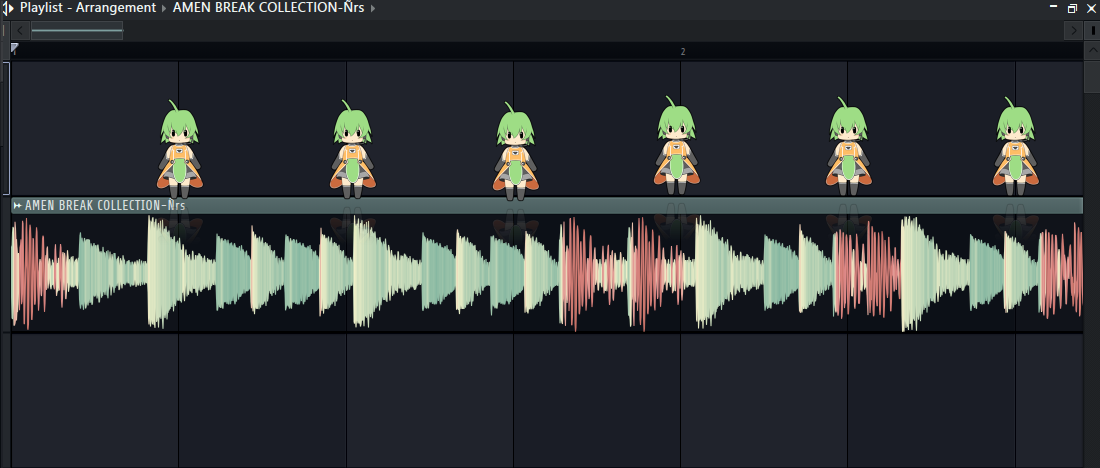1100x468 pixels.
Task: Open the playlist menu arrow icon
Action: [9, 8]
